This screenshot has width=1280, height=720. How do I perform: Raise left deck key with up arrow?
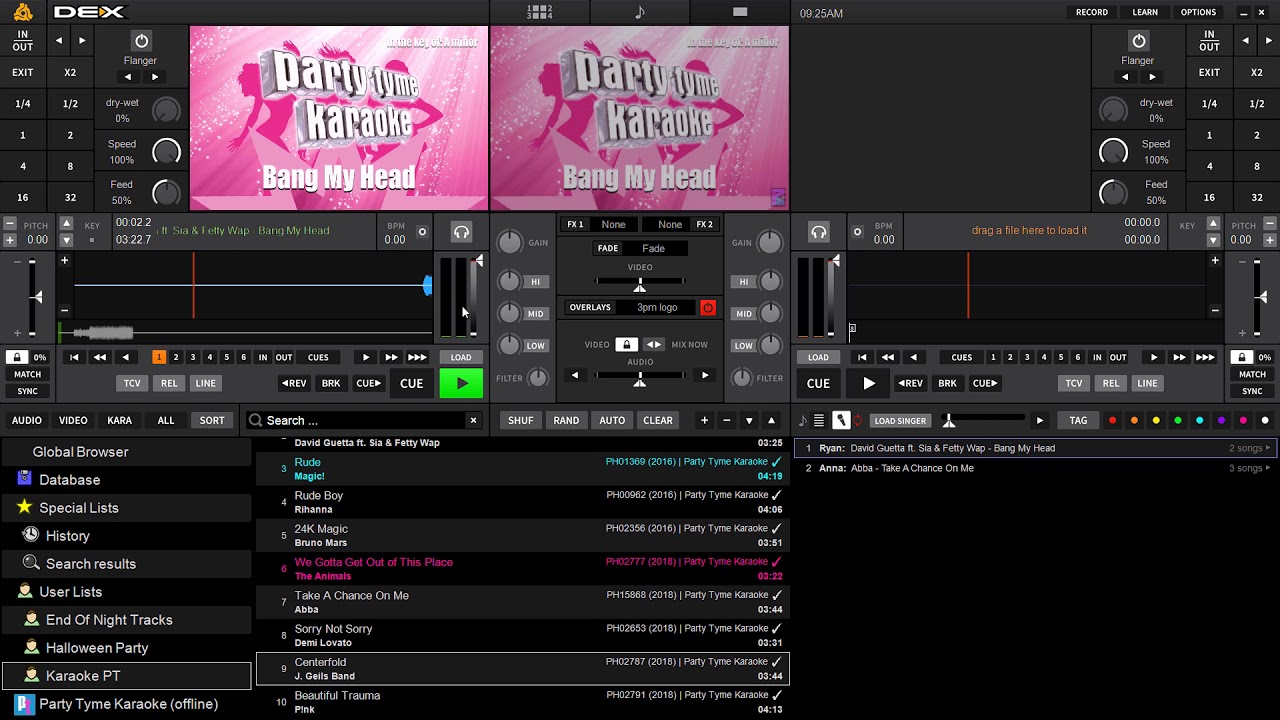tap(66, 224)
